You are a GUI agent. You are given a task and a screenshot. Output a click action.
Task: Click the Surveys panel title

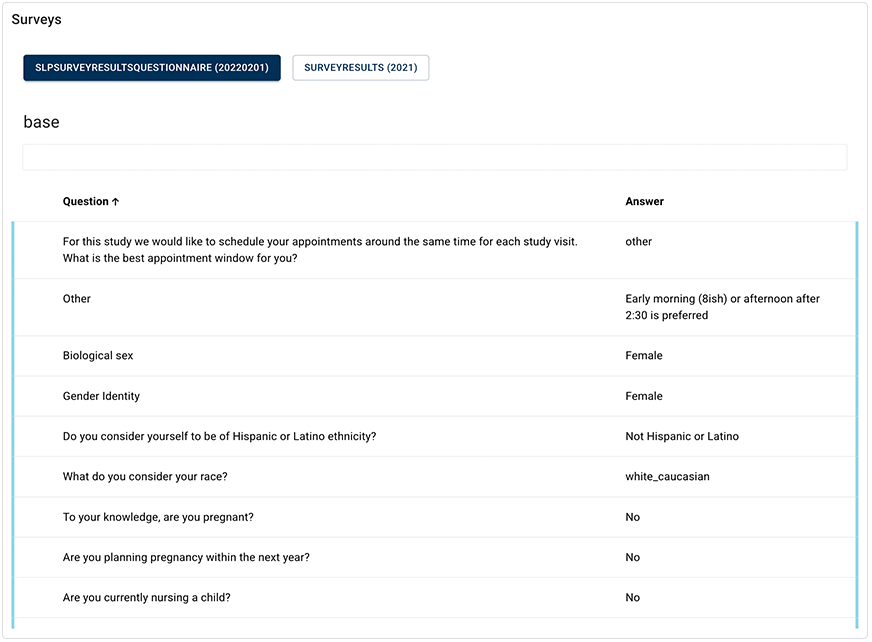click(36, 20)
